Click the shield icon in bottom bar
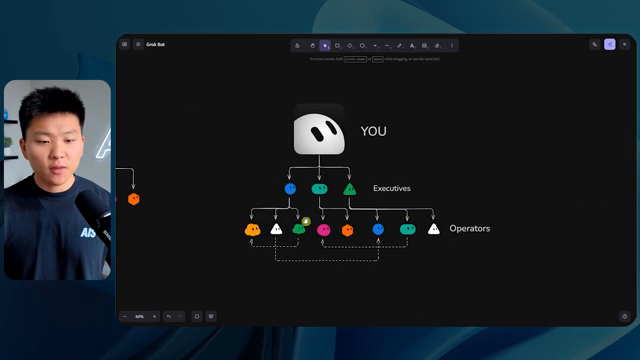This screenshot has width=640, height=360. click(211, 316)
